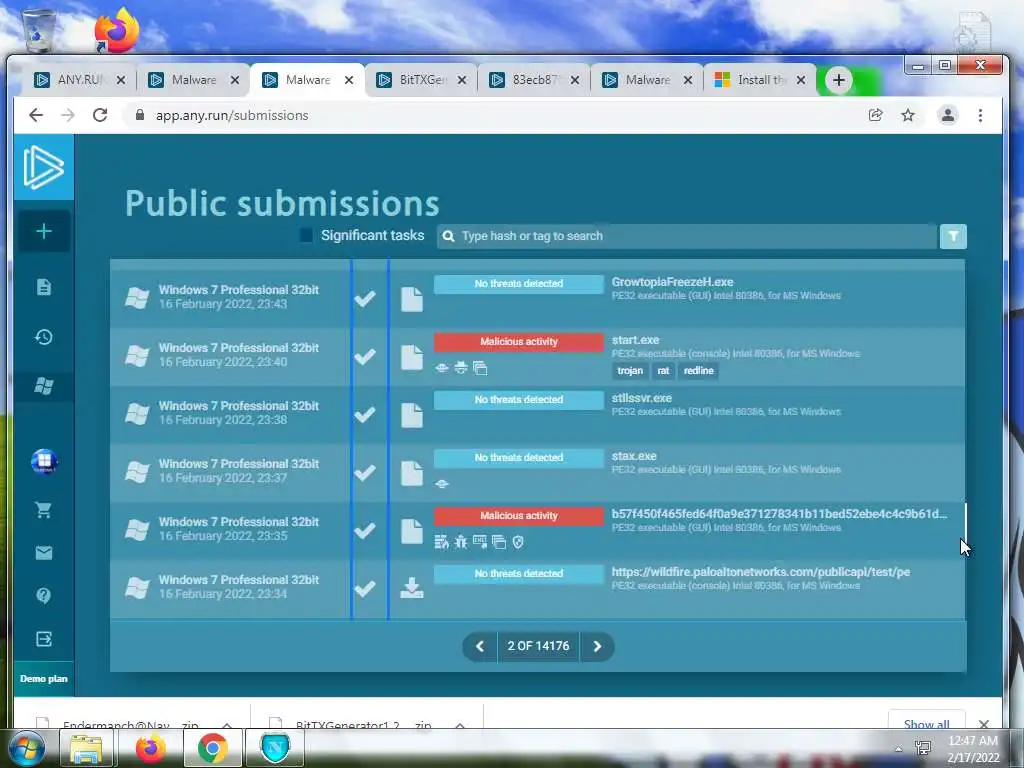The width and height of the screenshot is (1024, 768).
Task: Reload the page with the browser refresh icon
Action: (100, 116)
